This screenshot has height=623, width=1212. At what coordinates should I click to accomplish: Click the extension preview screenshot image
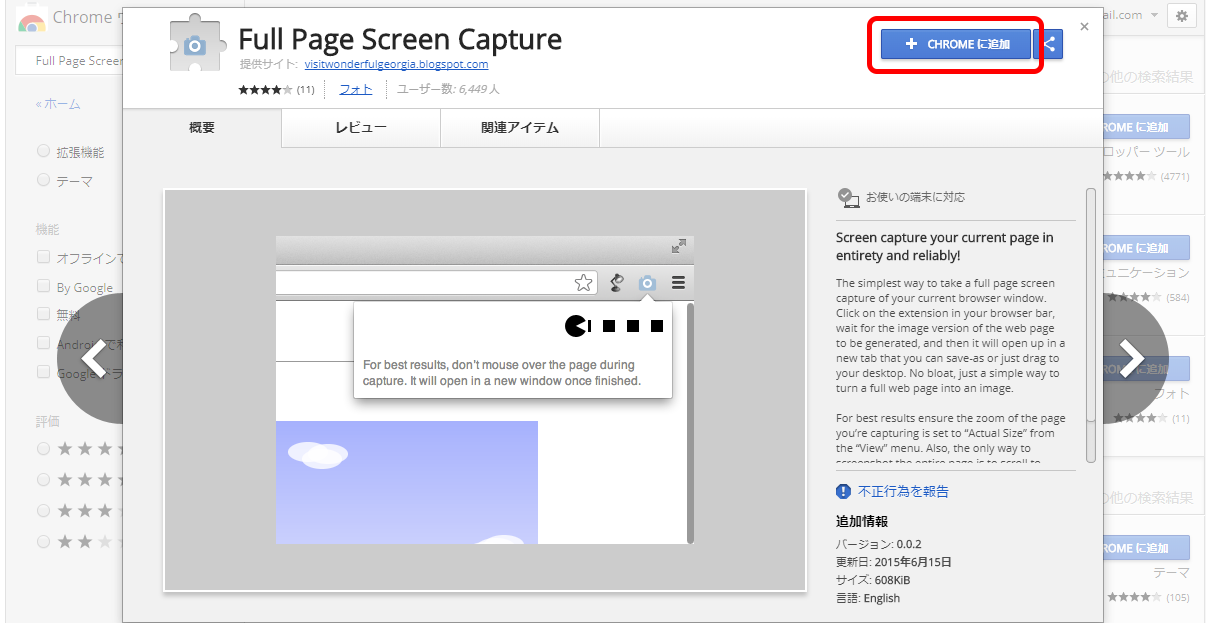click(485, 390)
